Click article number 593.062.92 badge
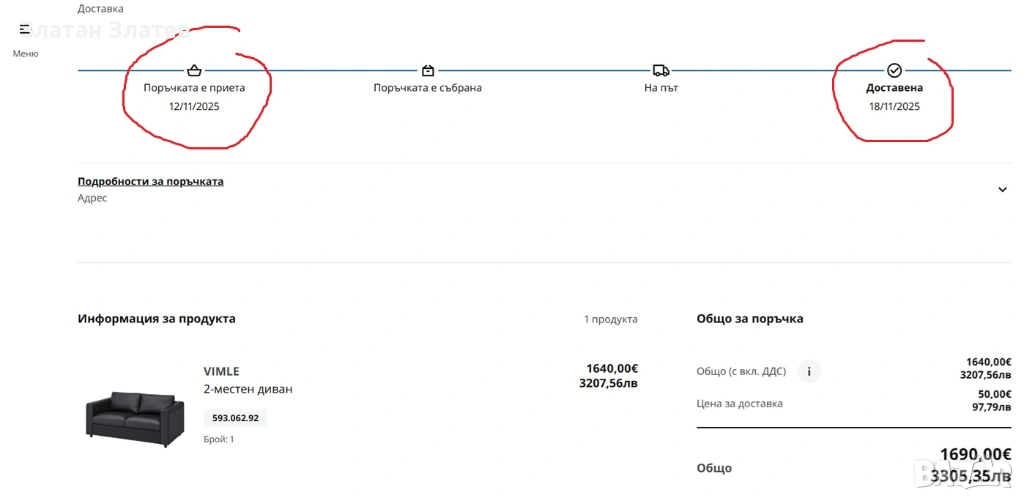Viewport: 1024px width, 501px height. click(x=235, y=418)
